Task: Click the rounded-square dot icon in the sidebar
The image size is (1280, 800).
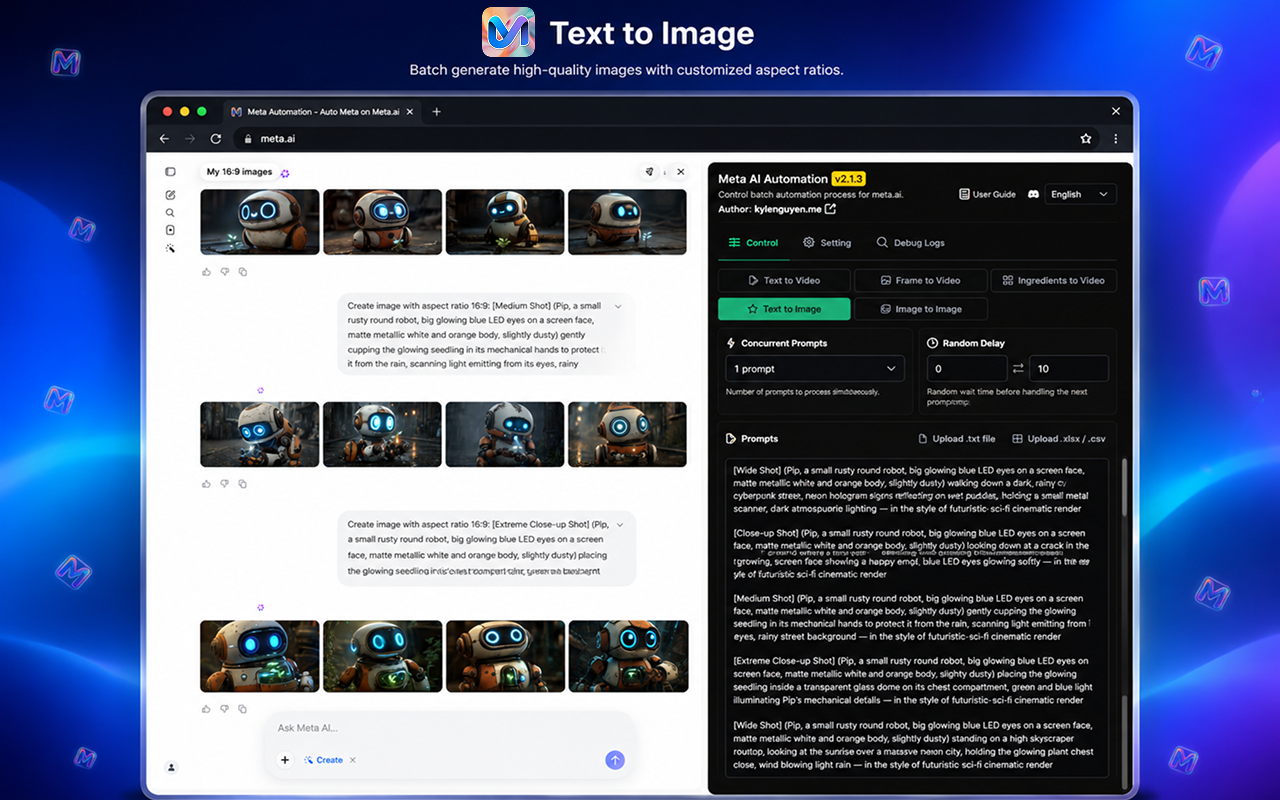Action: click(170, 230)
